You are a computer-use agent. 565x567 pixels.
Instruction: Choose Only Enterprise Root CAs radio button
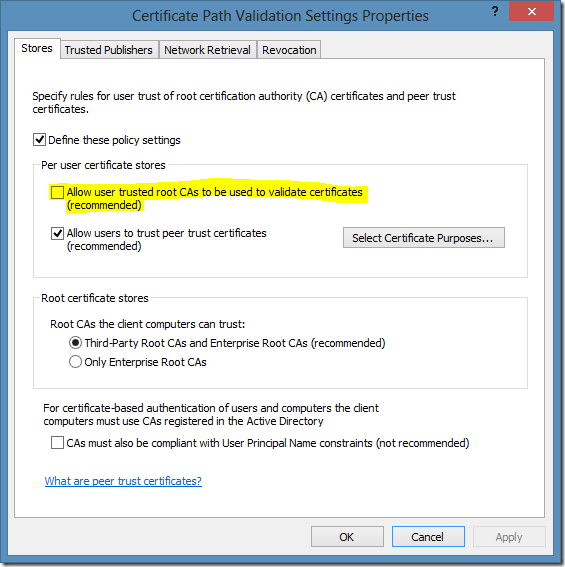point(75,362)
